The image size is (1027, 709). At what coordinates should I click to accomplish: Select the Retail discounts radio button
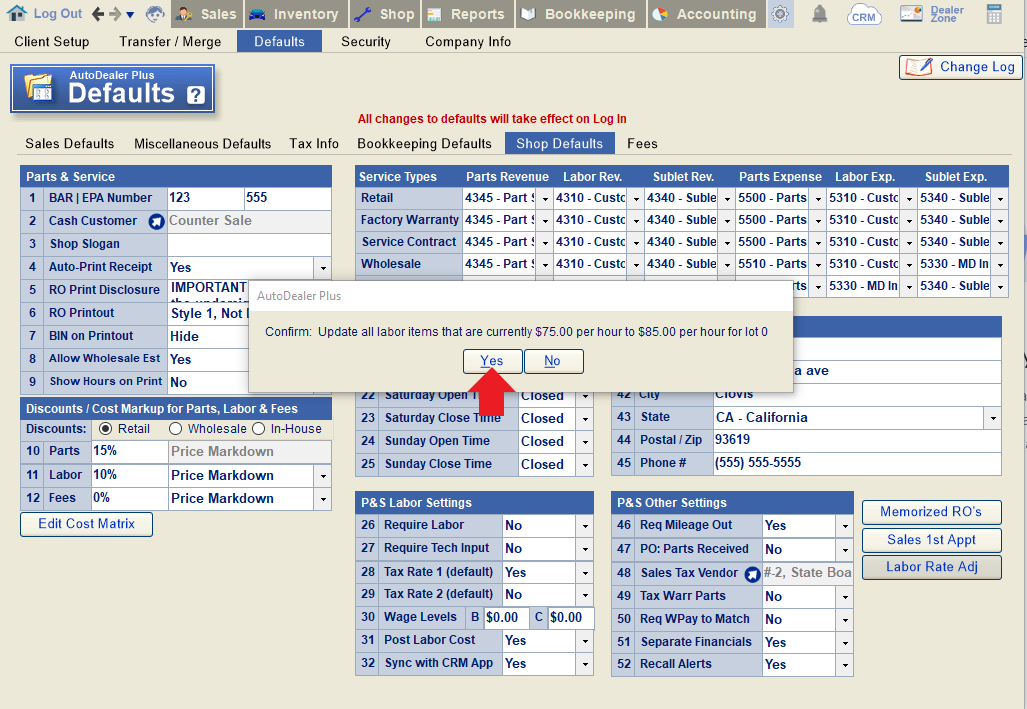[x=105, y=429]
